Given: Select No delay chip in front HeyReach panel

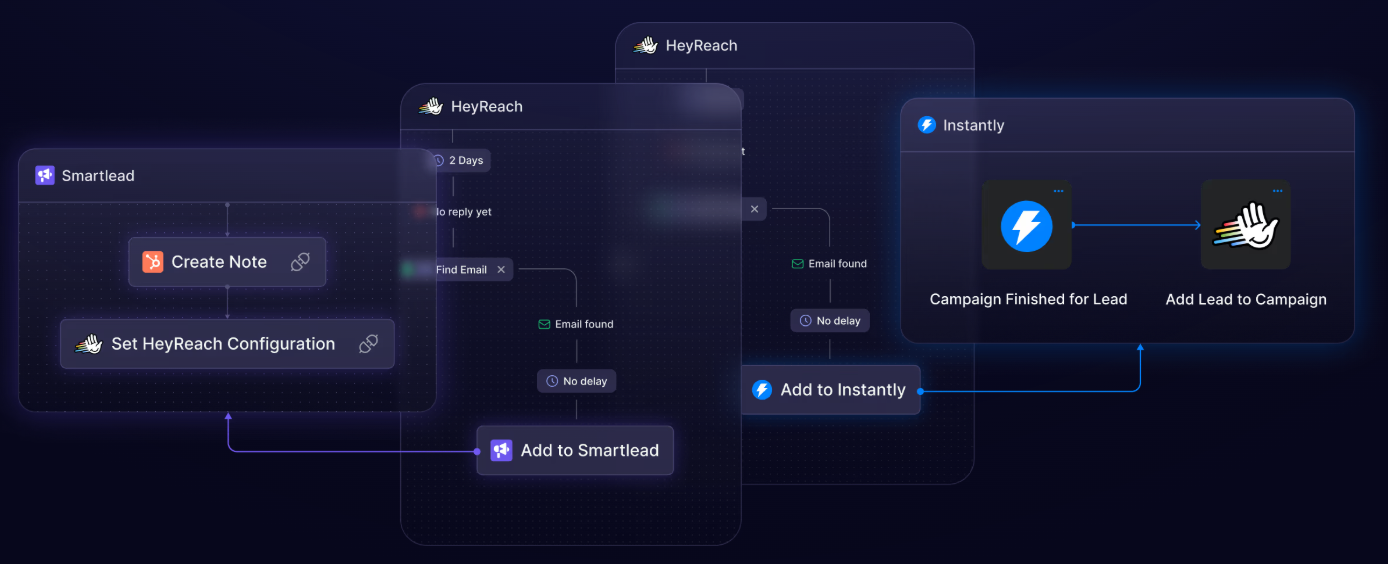Looking at the screenshot, I should [577, 381].
